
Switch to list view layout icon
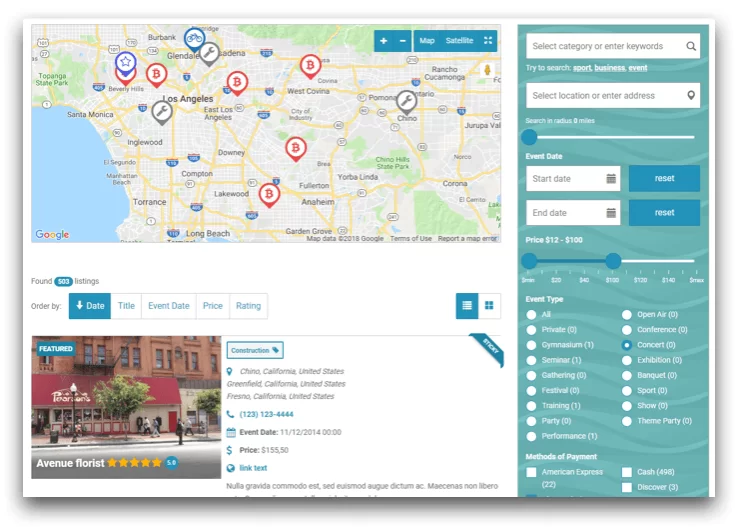point(466,306)
